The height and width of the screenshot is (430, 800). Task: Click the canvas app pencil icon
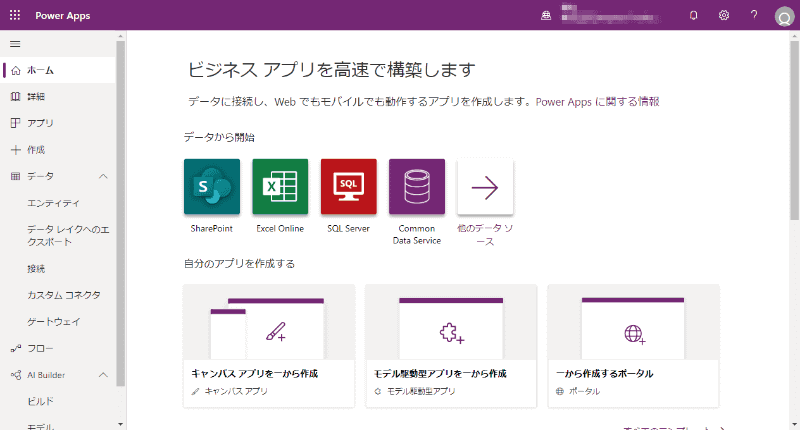pos(276,332)
